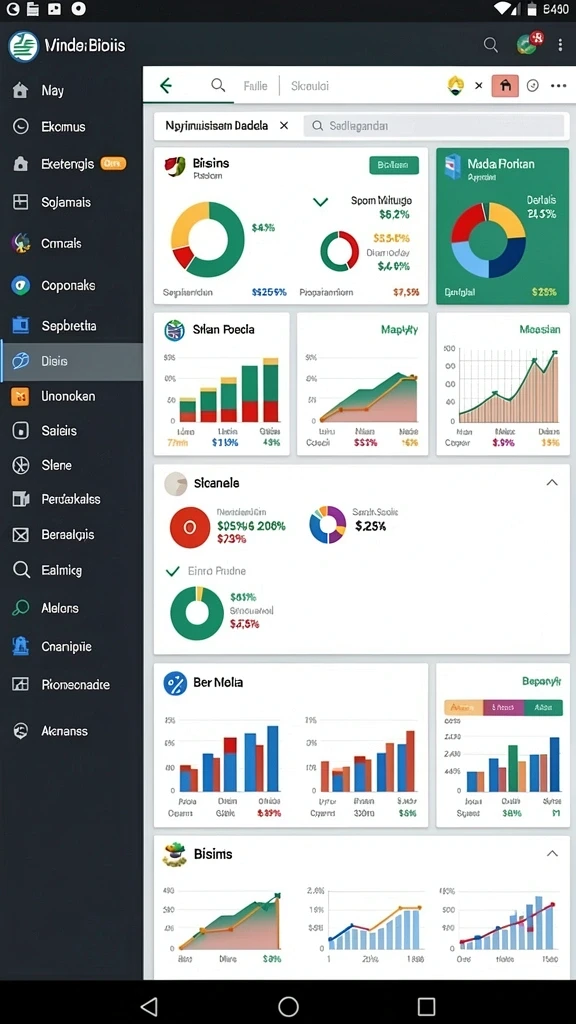Toggle the Einro Prudne checkmark
Image resolution: width=576 pixels, height=1024 pixels.
click(172, 571)
